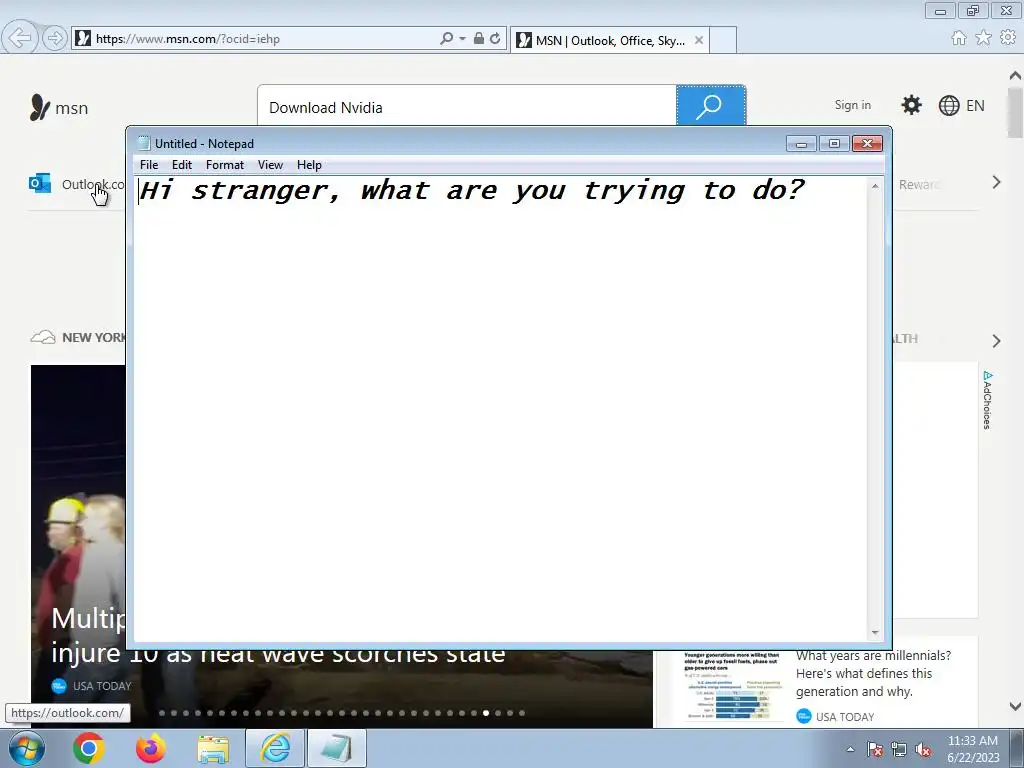This screenshot has width=1024, height=768.
Task: Click the Action Center flag icon
Action: click(874, 749)
